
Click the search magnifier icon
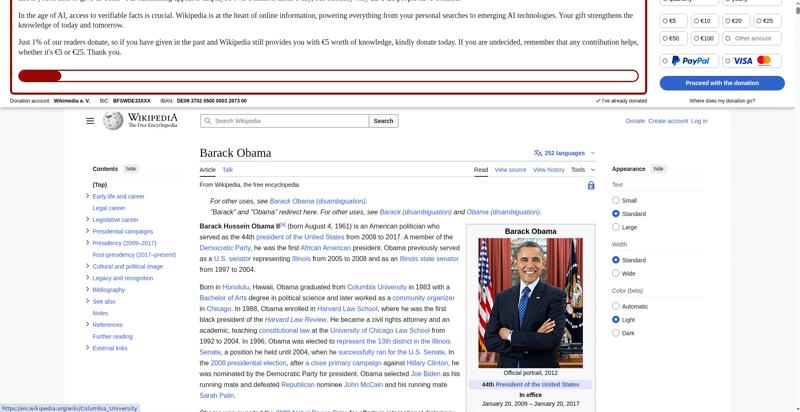207,121
